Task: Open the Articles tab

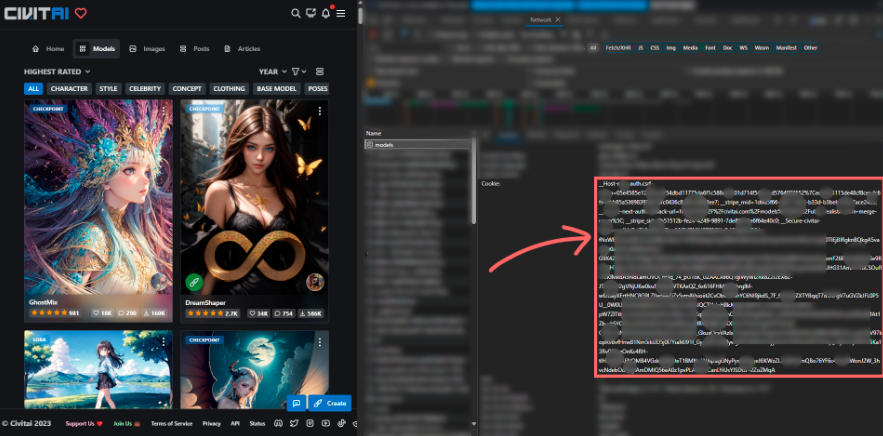Action: (242, 49)
